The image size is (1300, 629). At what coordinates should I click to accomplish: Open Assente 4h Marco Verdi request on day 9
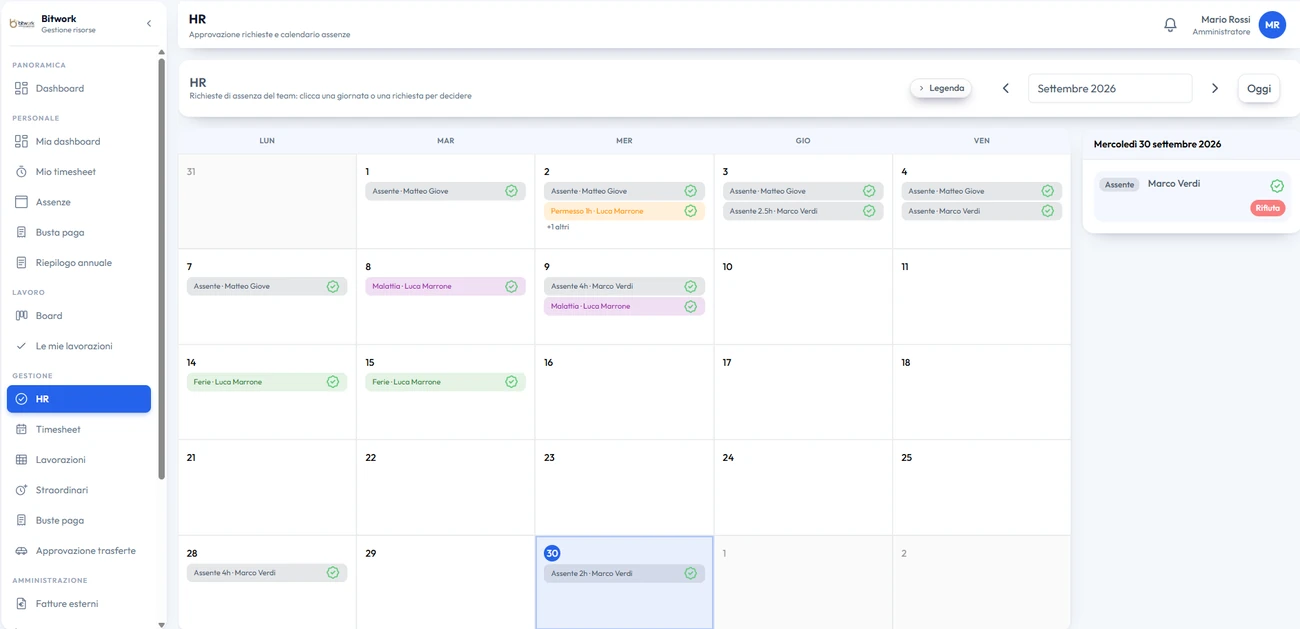tap(624, 287)
